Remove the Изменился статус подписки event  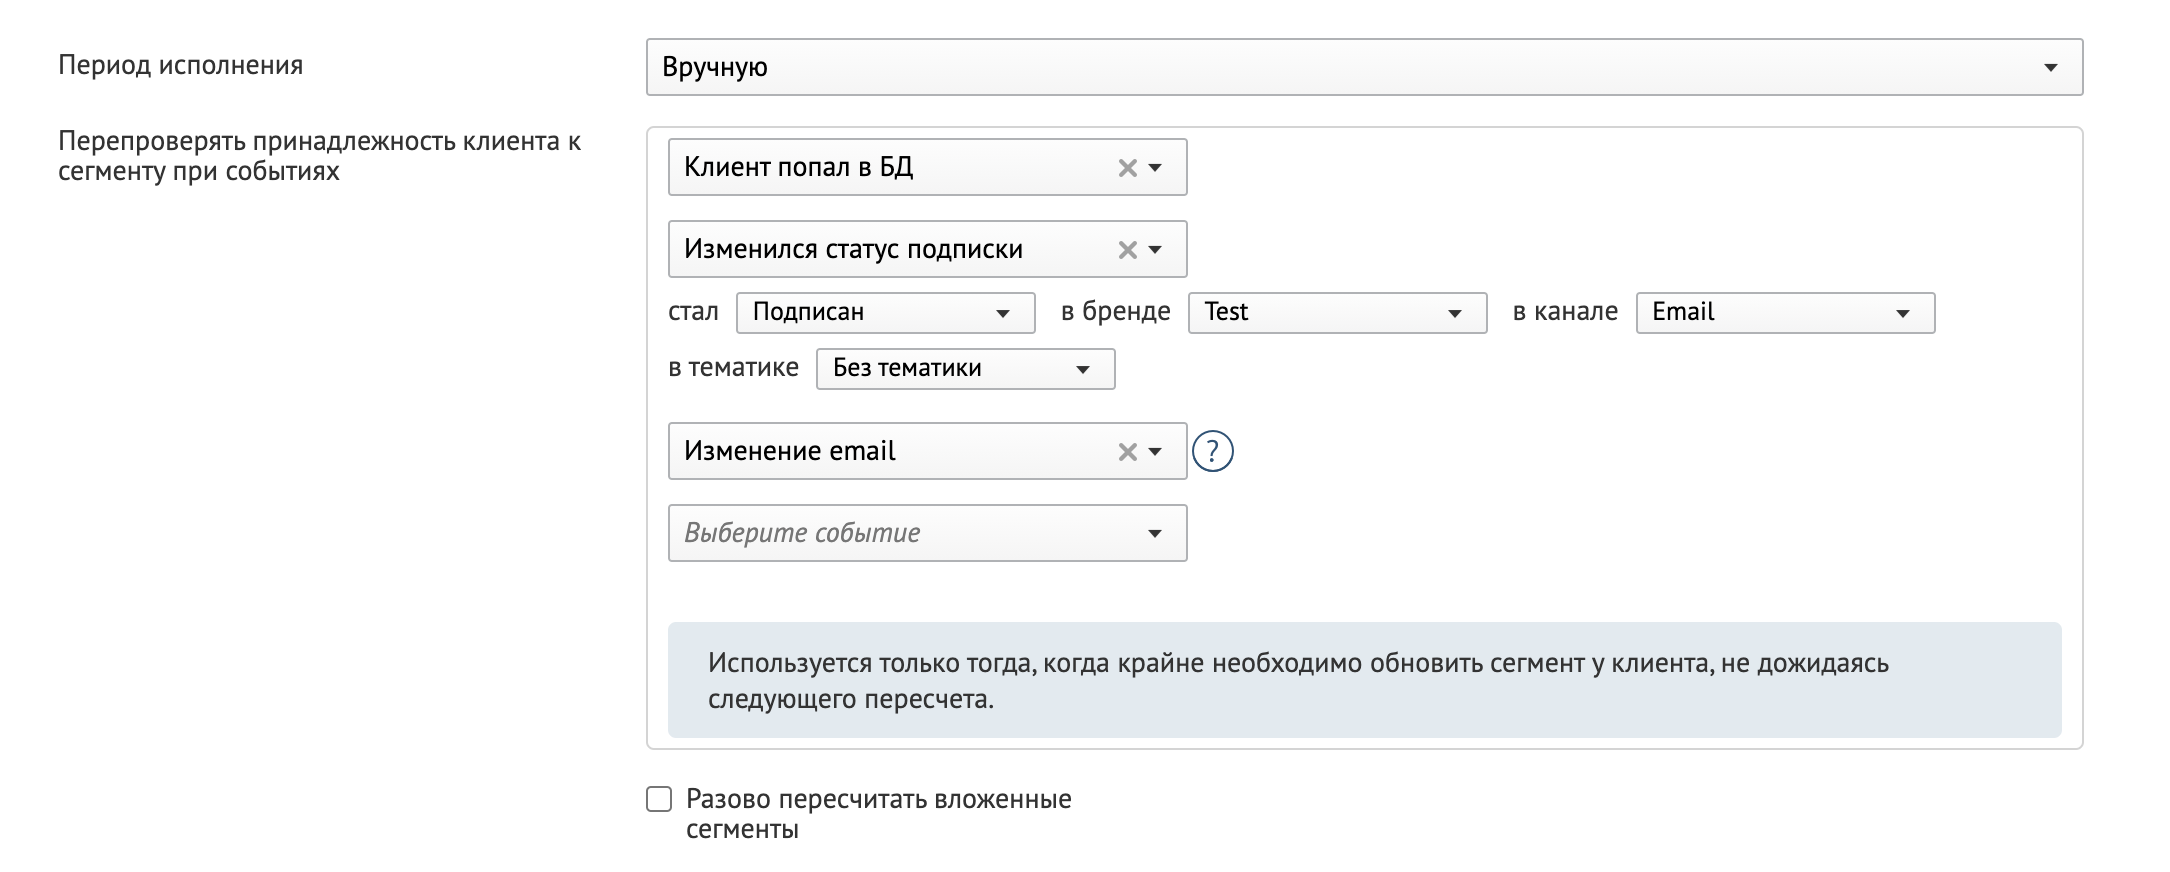point(1127,250)
